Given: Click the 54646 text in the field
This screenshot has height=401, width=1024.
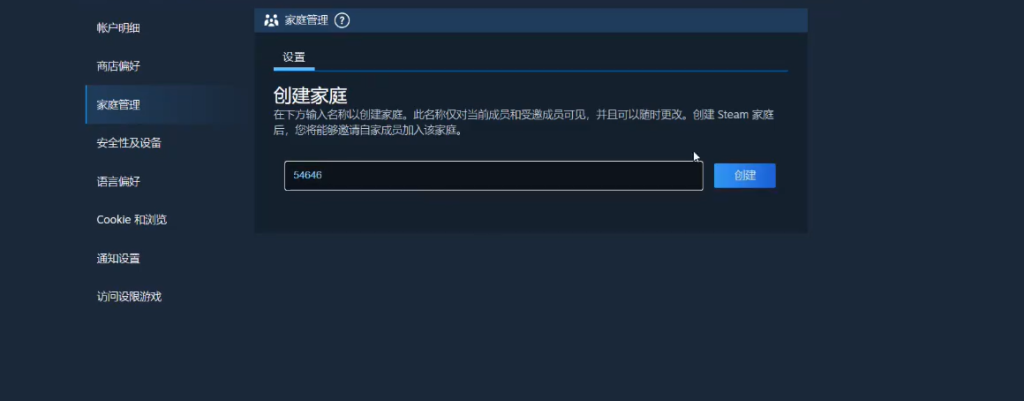Looking at the screenshot, I should [308, 176].
